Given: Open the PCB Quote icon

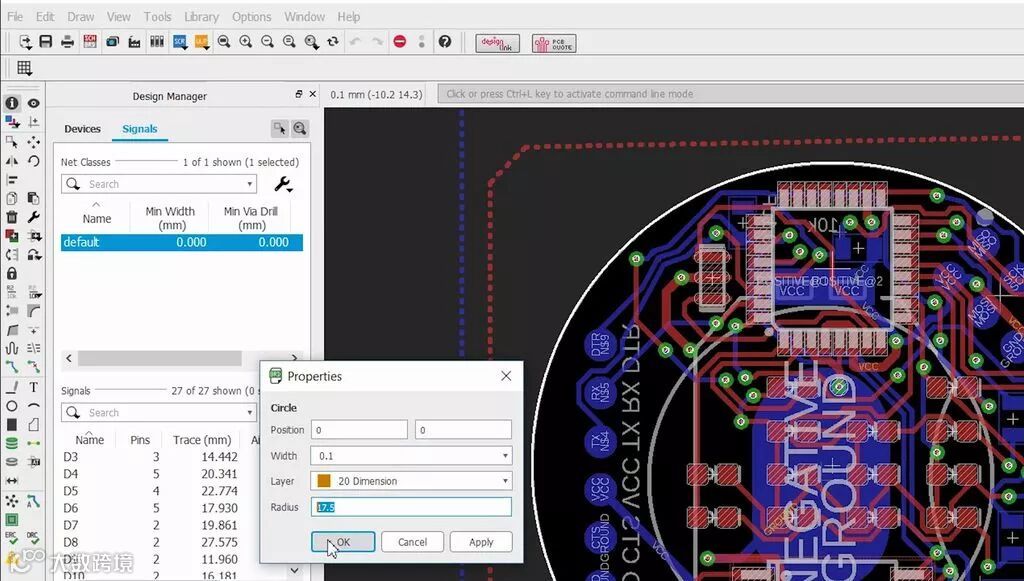Looking at the screenshot, I should pyautogui.click(x=554, y=43).
